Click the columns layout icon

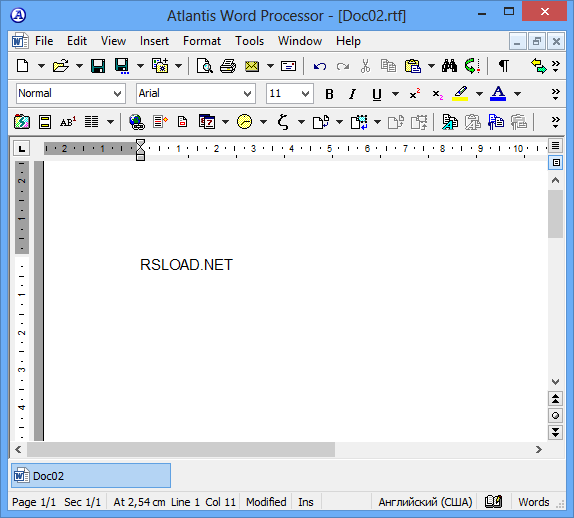[92, 122]
